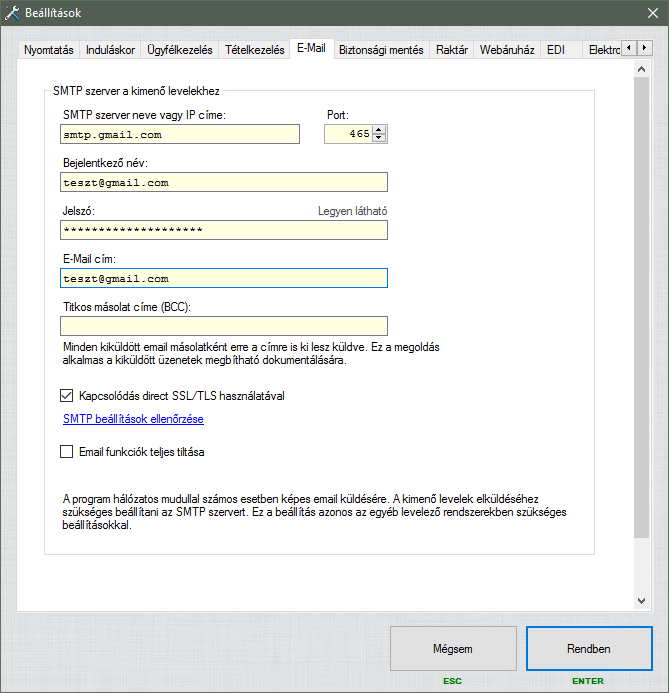Confirm settings with the Rendben button
669x693 pixels.
(589, 648)
